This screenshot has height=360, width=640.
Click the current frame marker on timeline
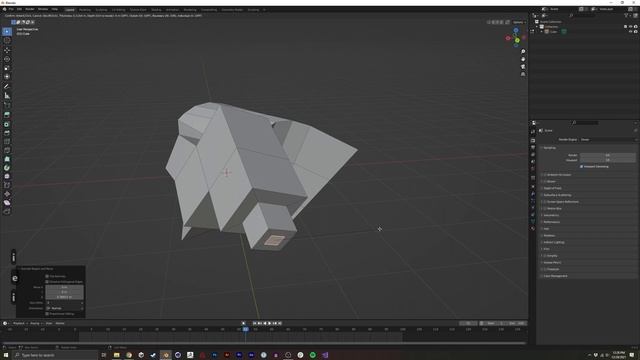click(245, 329)
